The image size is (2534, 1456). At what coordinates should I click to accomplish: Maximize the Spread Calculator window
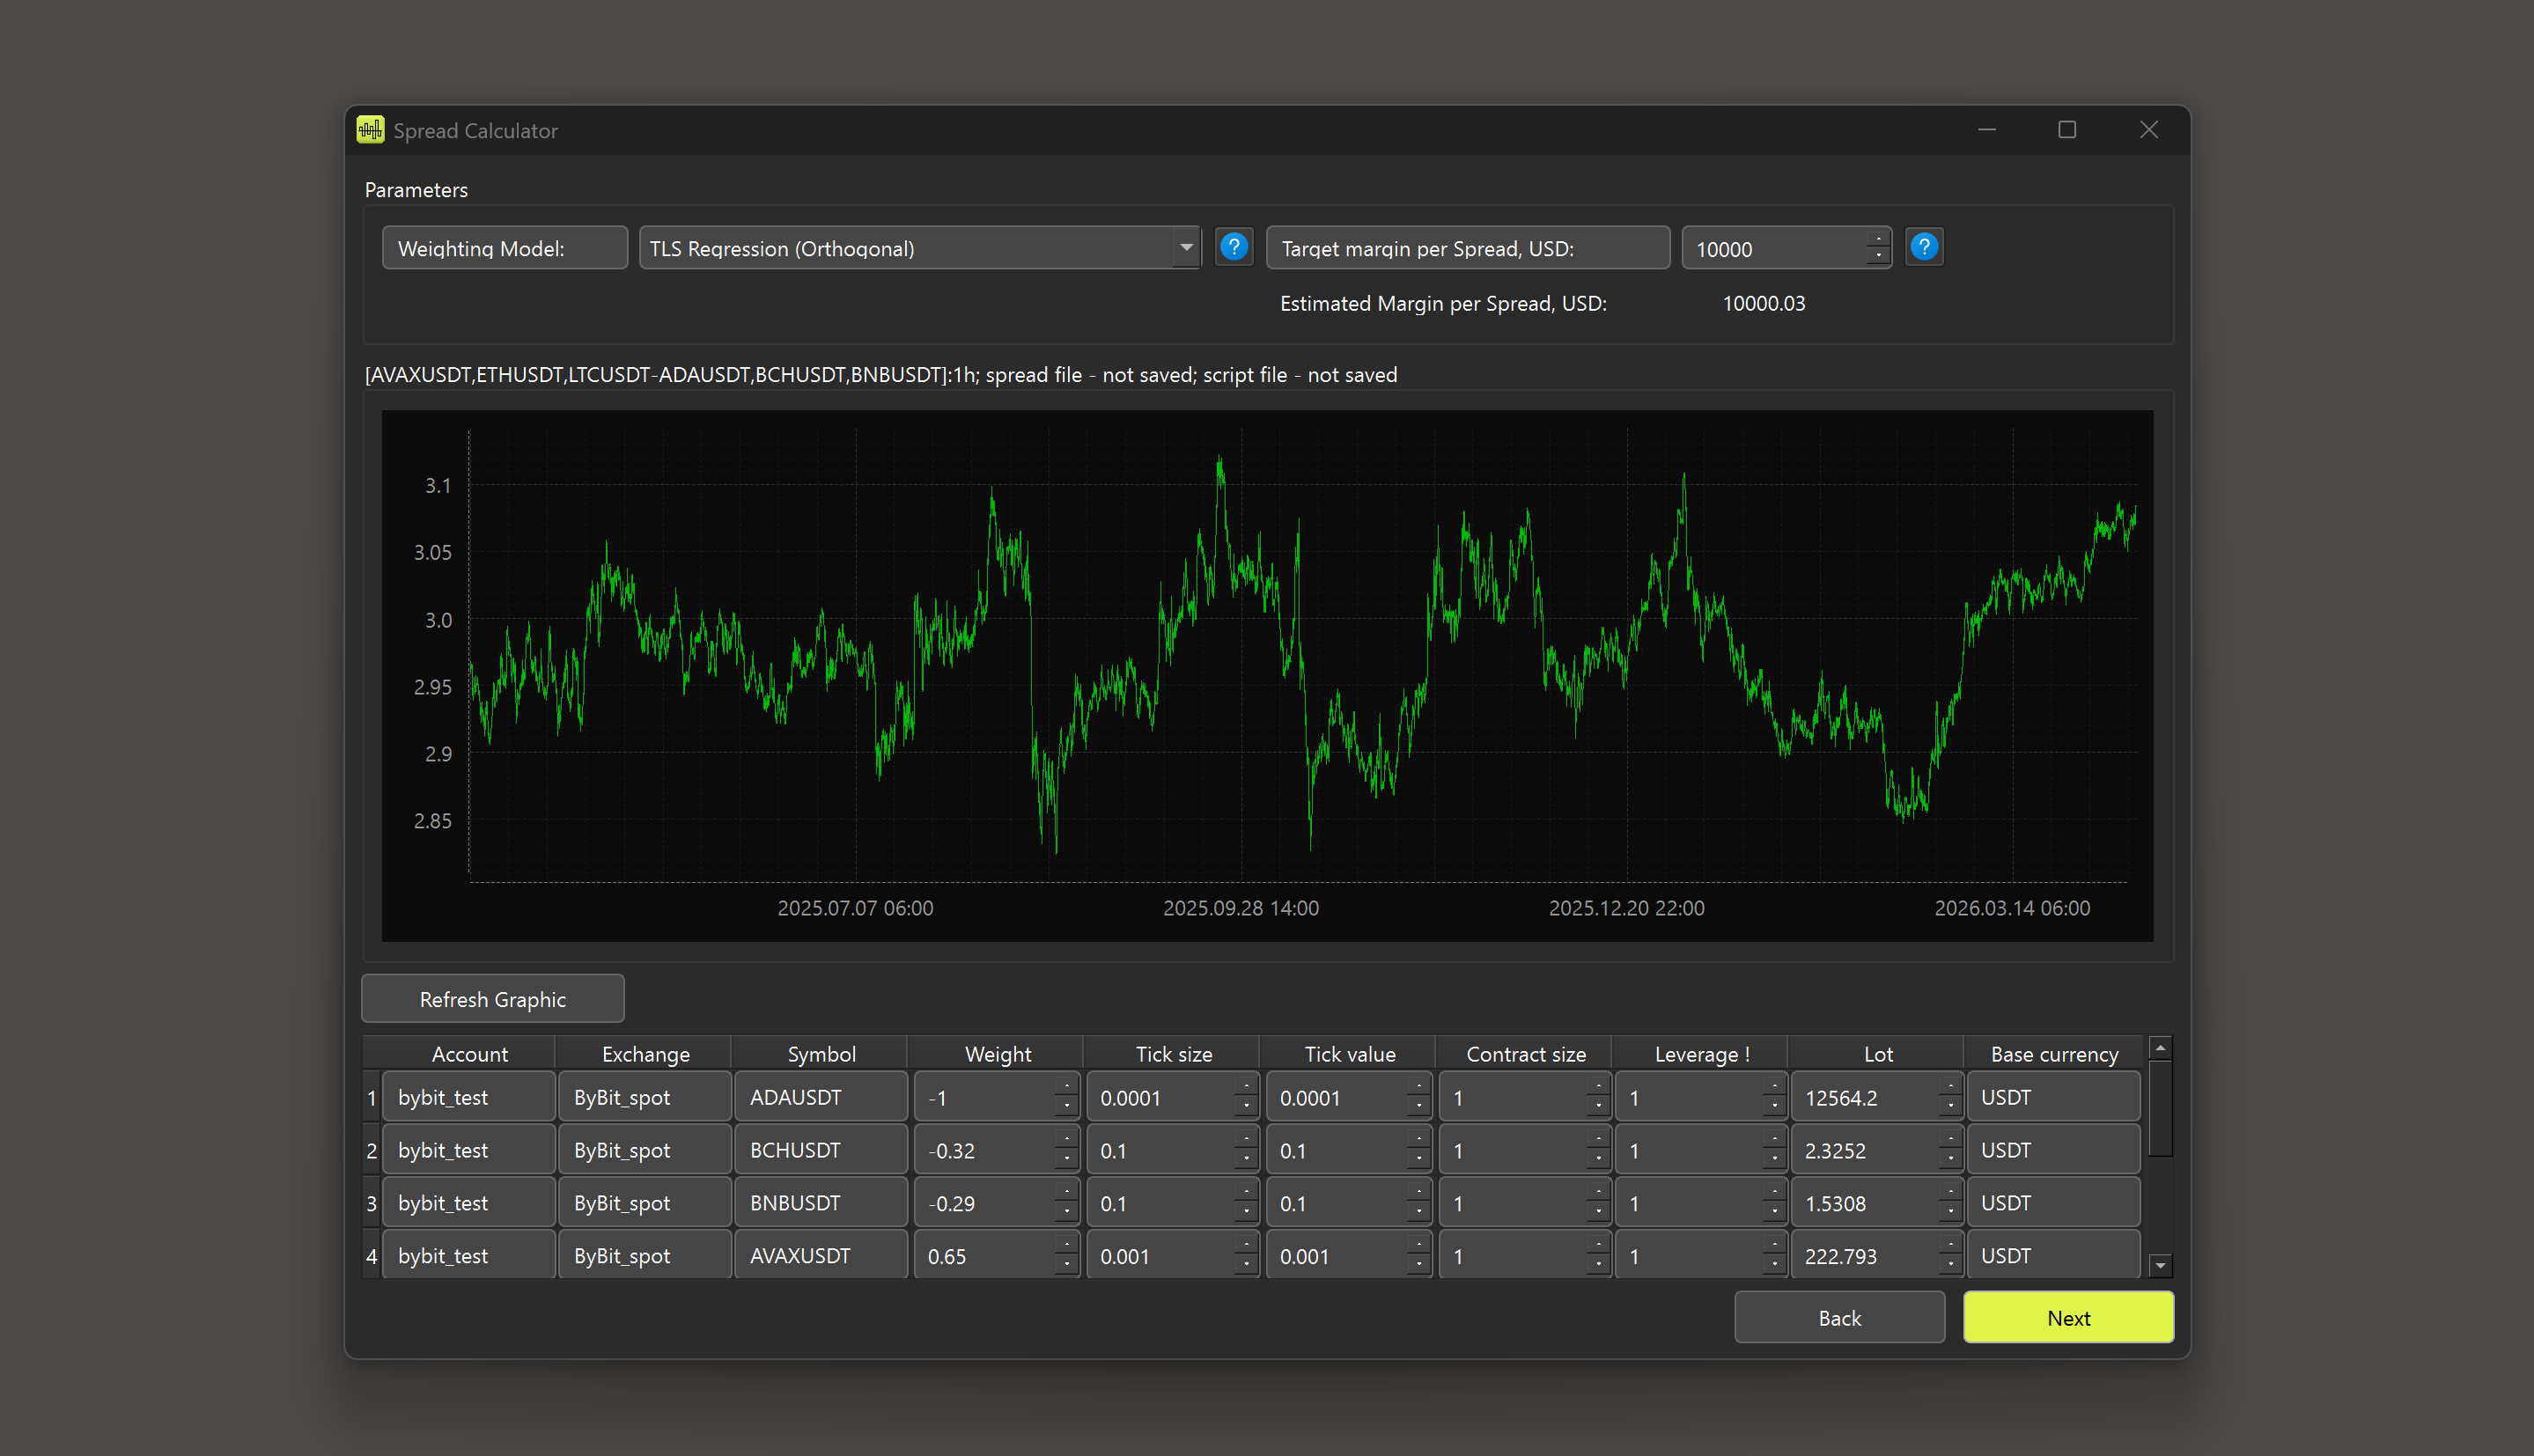(x=2067, y=130)
